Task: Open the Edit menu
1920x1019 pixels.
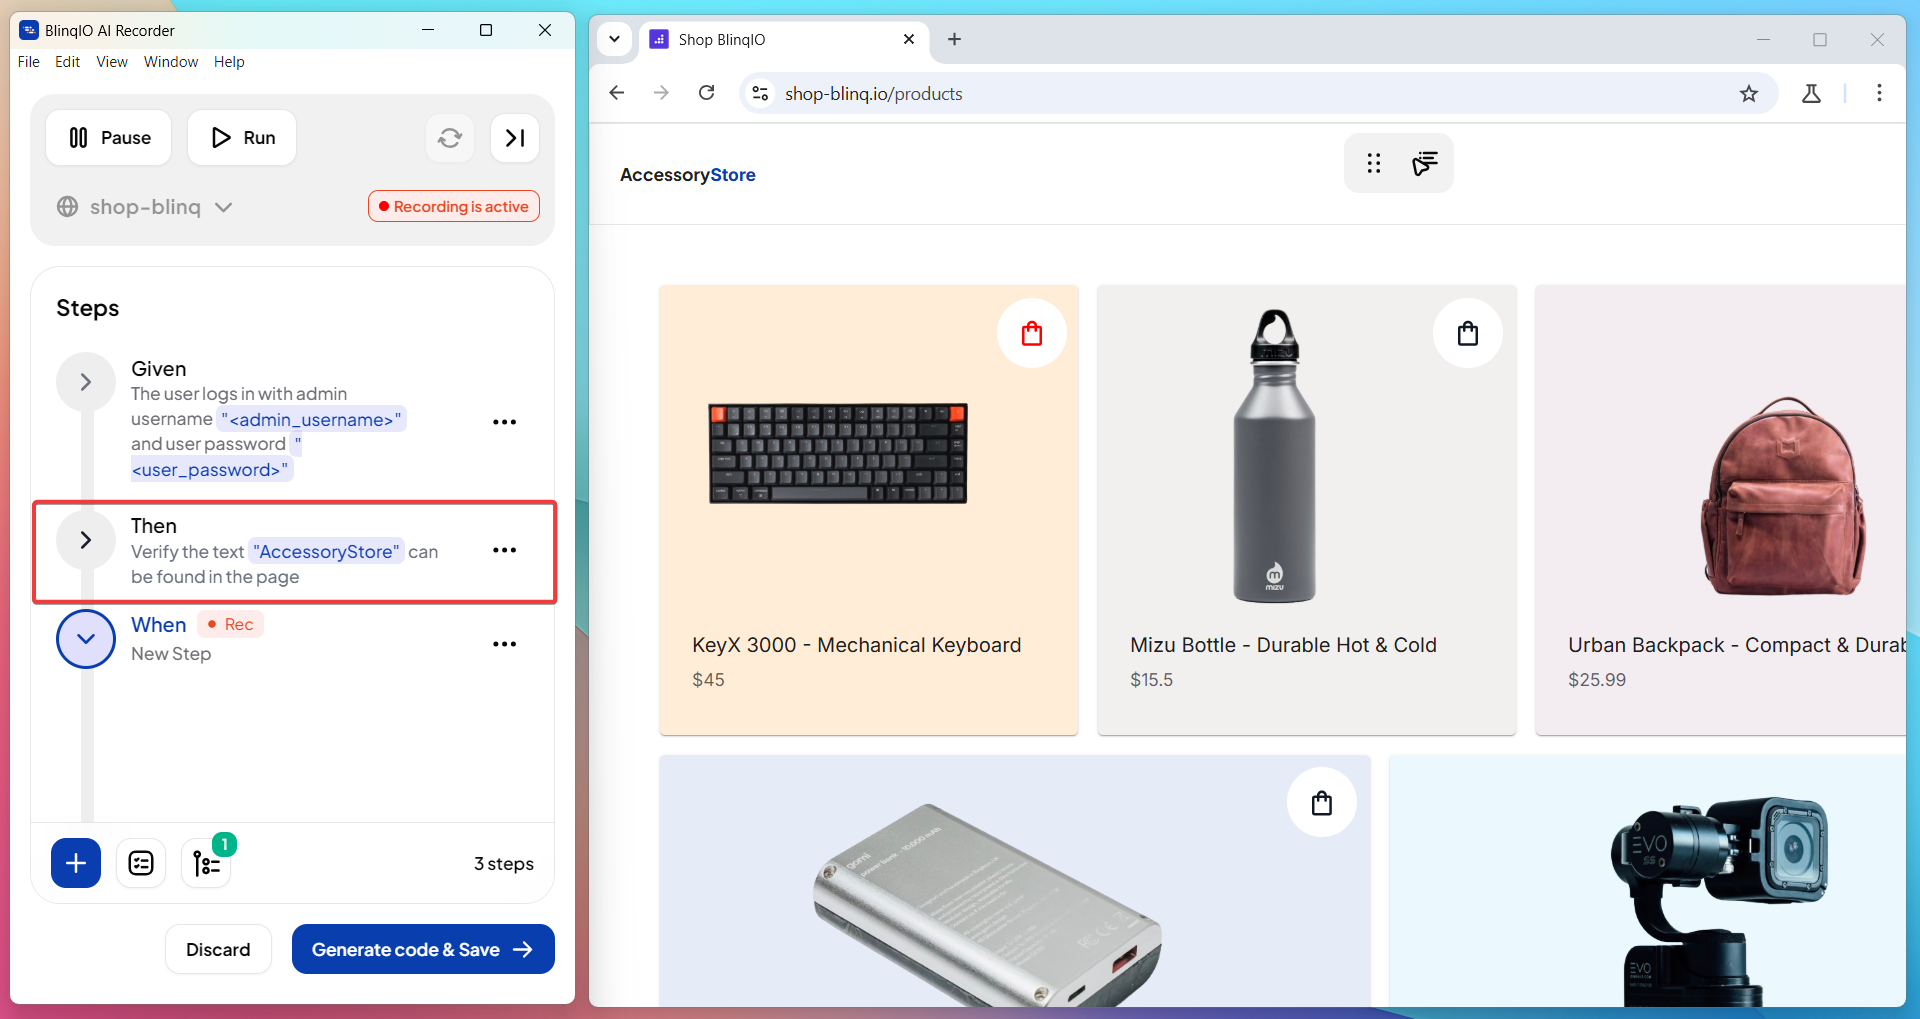Action: 67,62
